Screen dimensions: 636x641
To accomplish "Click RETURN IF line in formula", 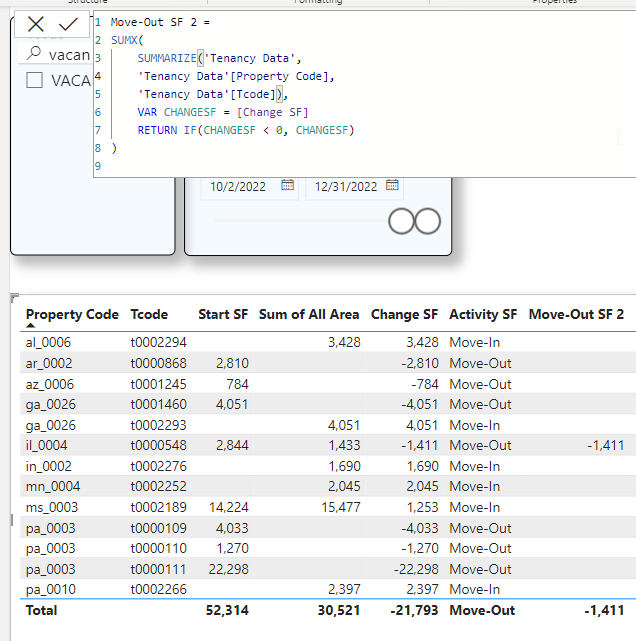I will (x=246, y=130).
